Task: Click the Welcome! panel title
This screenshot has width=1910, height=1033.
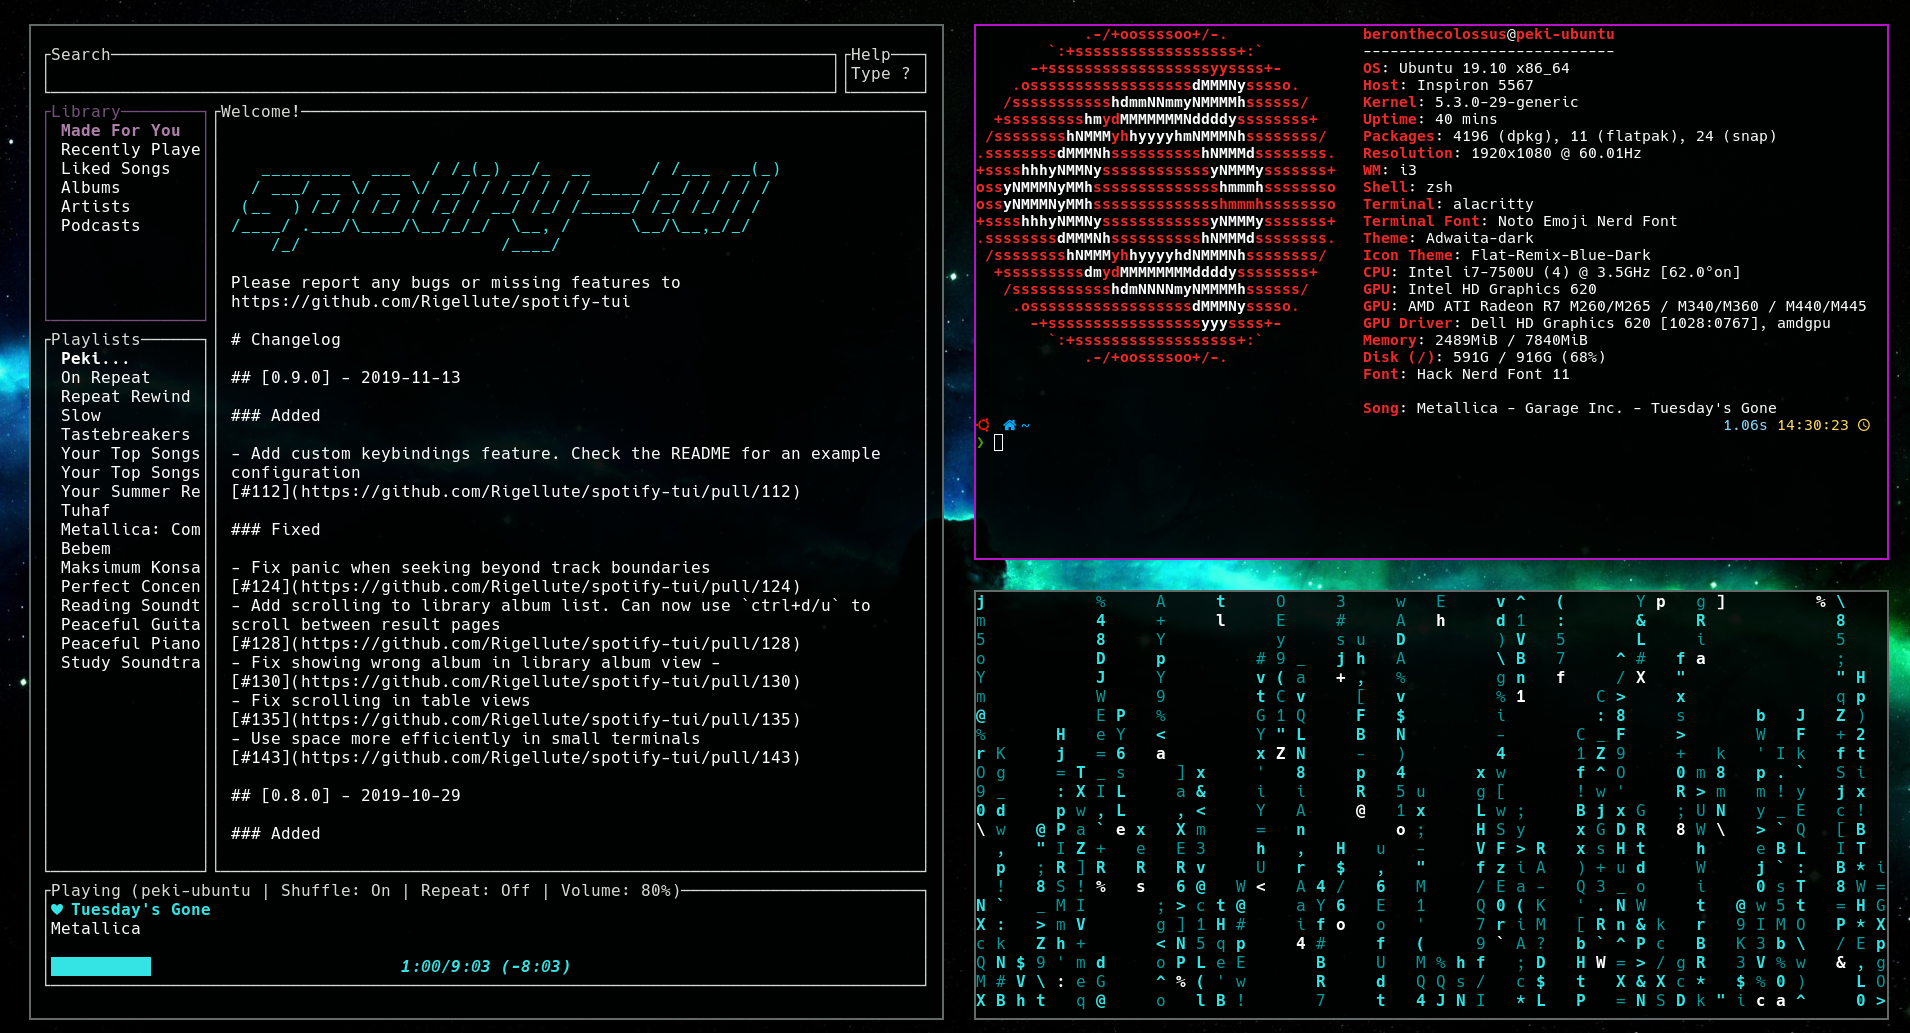Action: 260,112
